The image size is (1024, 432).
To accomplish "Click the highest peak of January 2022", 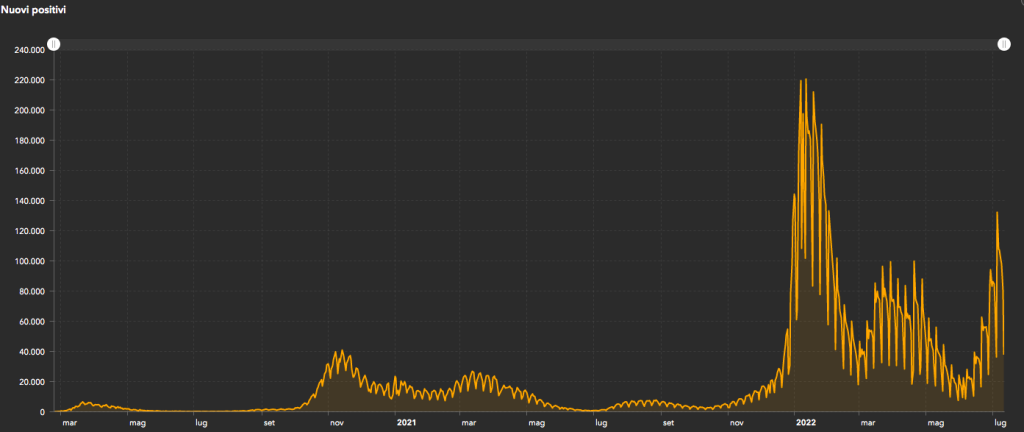I will pos(806,80).
